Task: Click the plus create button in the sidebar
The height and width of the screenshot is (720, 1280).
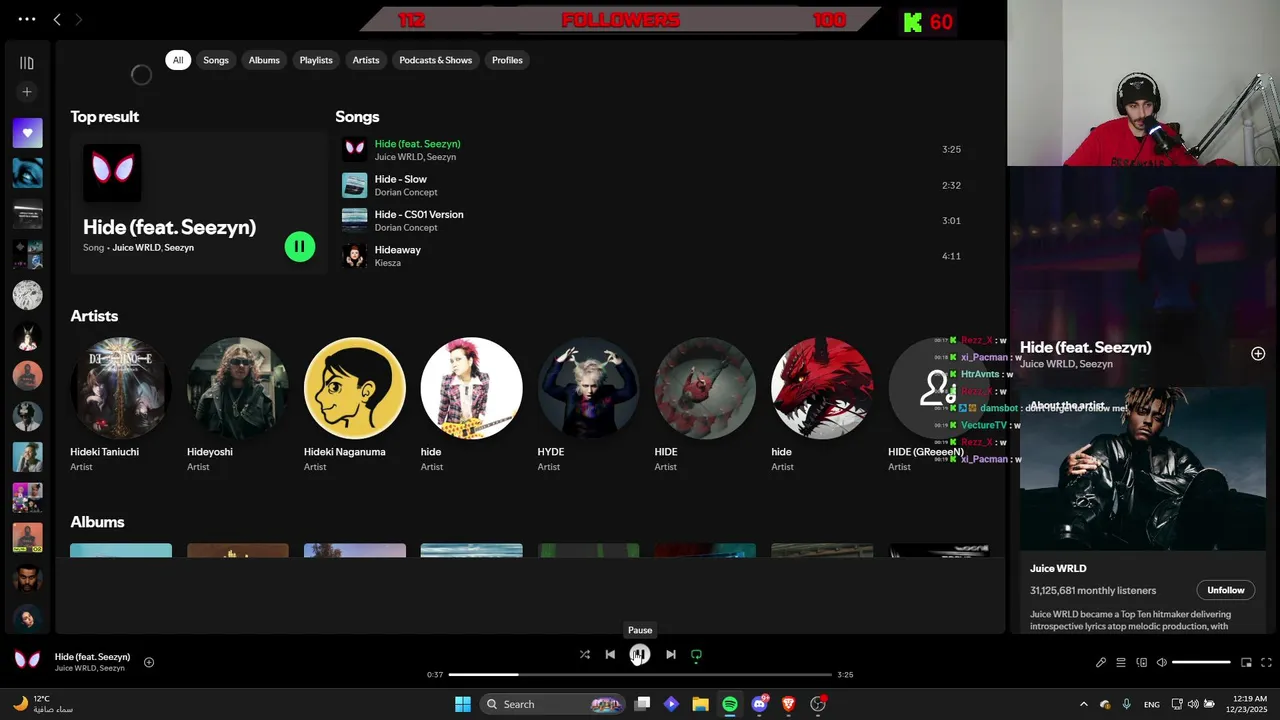Action: click(27, 92)
